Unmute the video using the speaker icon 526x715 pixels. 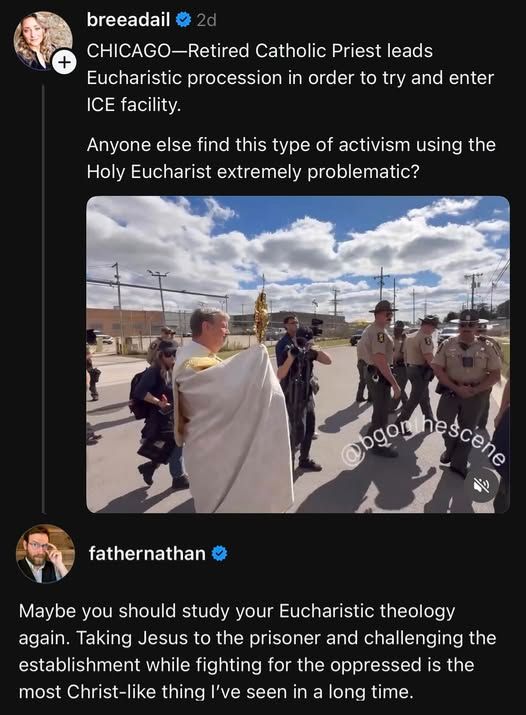click(x=483, y=485)
